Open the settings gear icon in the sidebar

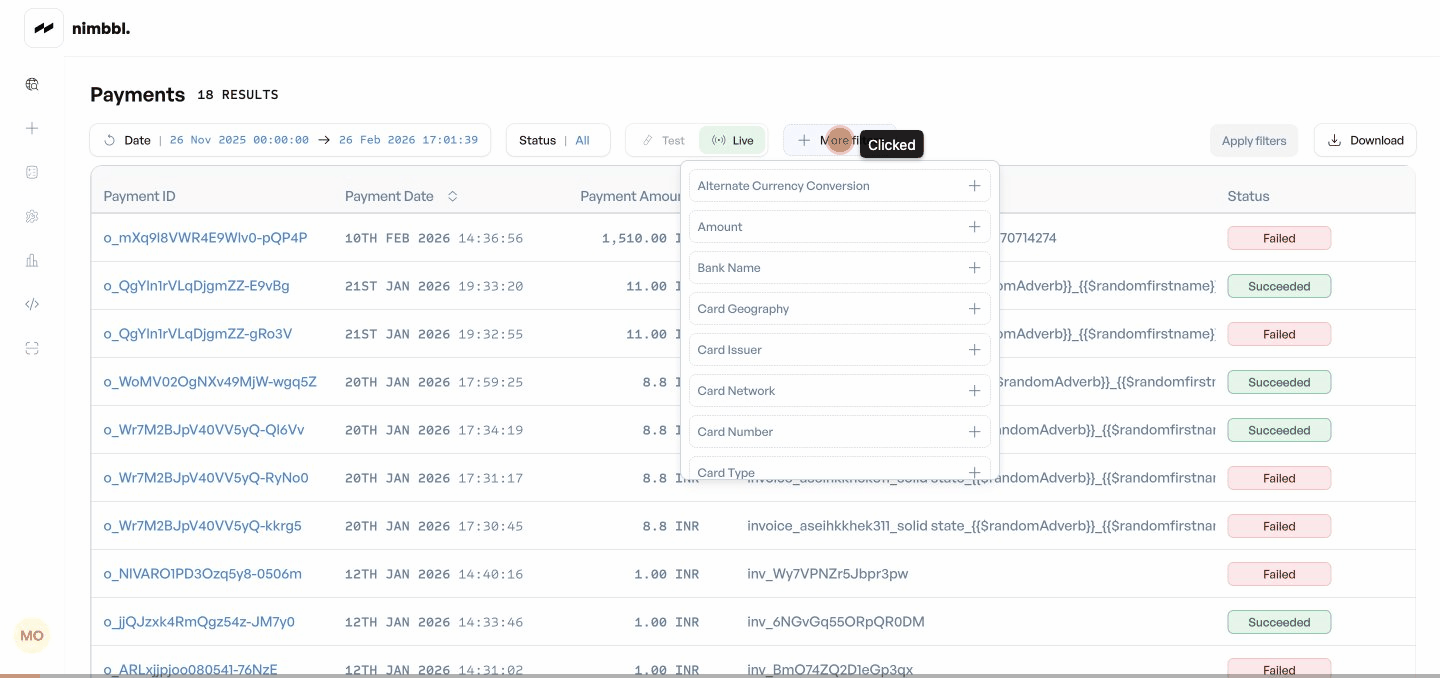[x=31, y=216]
